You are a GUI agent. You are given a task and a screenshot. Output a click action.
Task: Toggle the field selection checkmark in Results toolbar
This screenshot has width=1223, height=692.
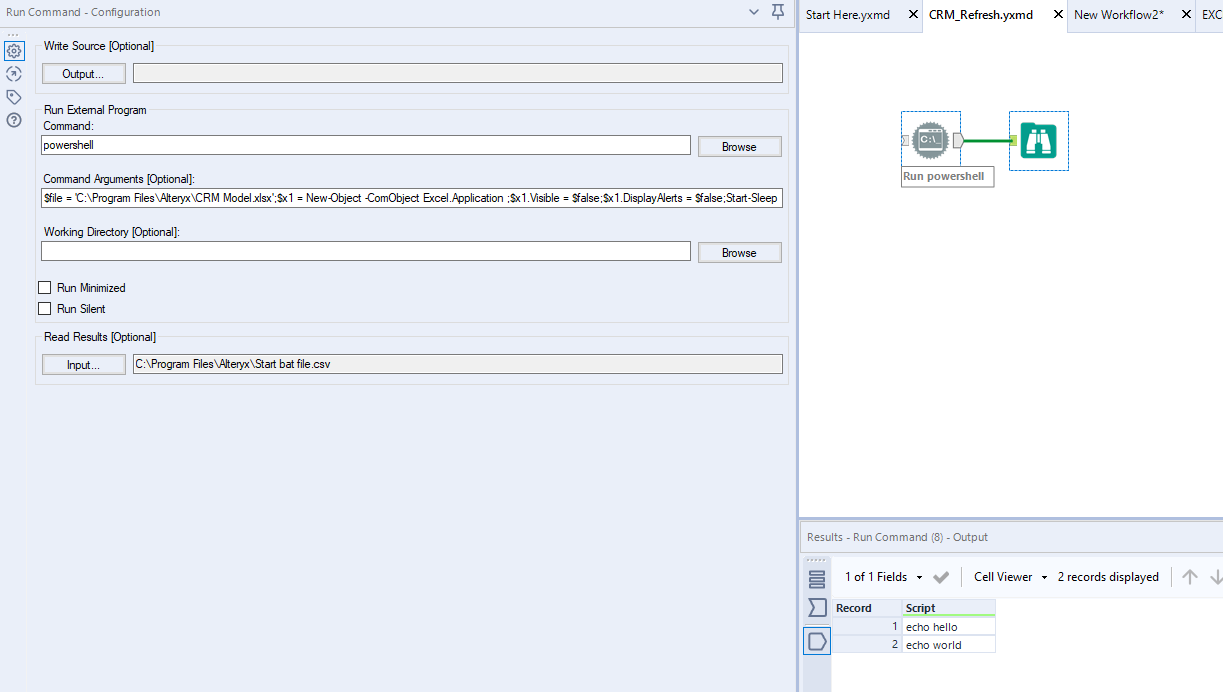coord(940,577)
